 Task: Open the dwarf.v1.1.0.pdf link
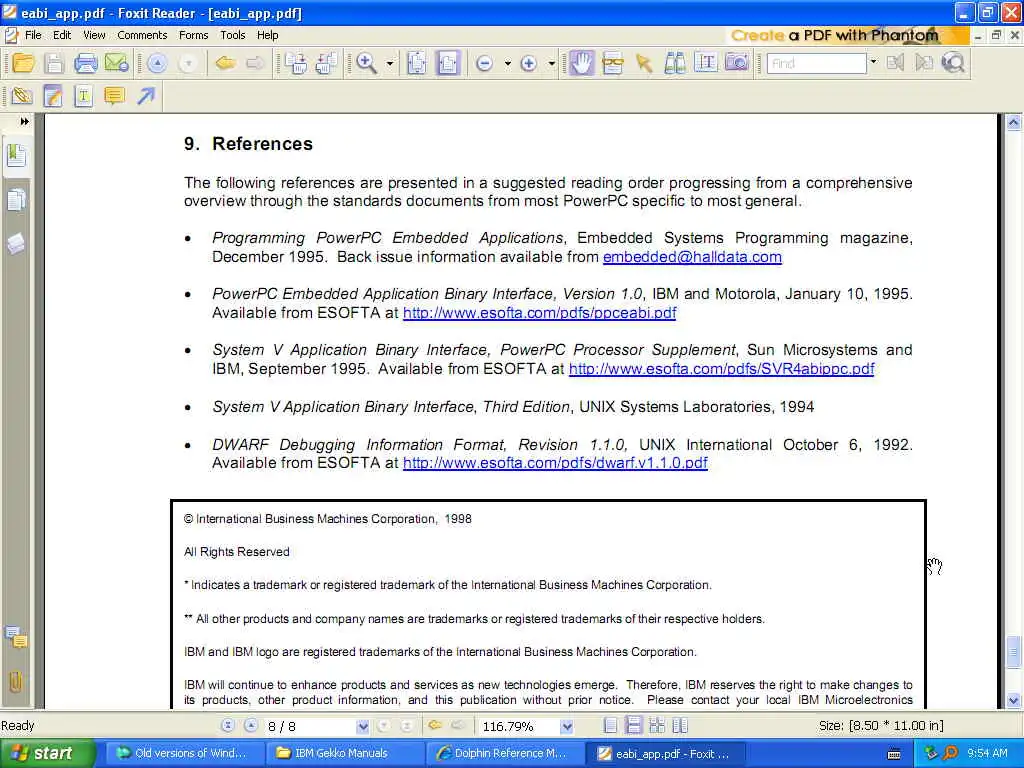pyautogui.click(x=555, y=463)
